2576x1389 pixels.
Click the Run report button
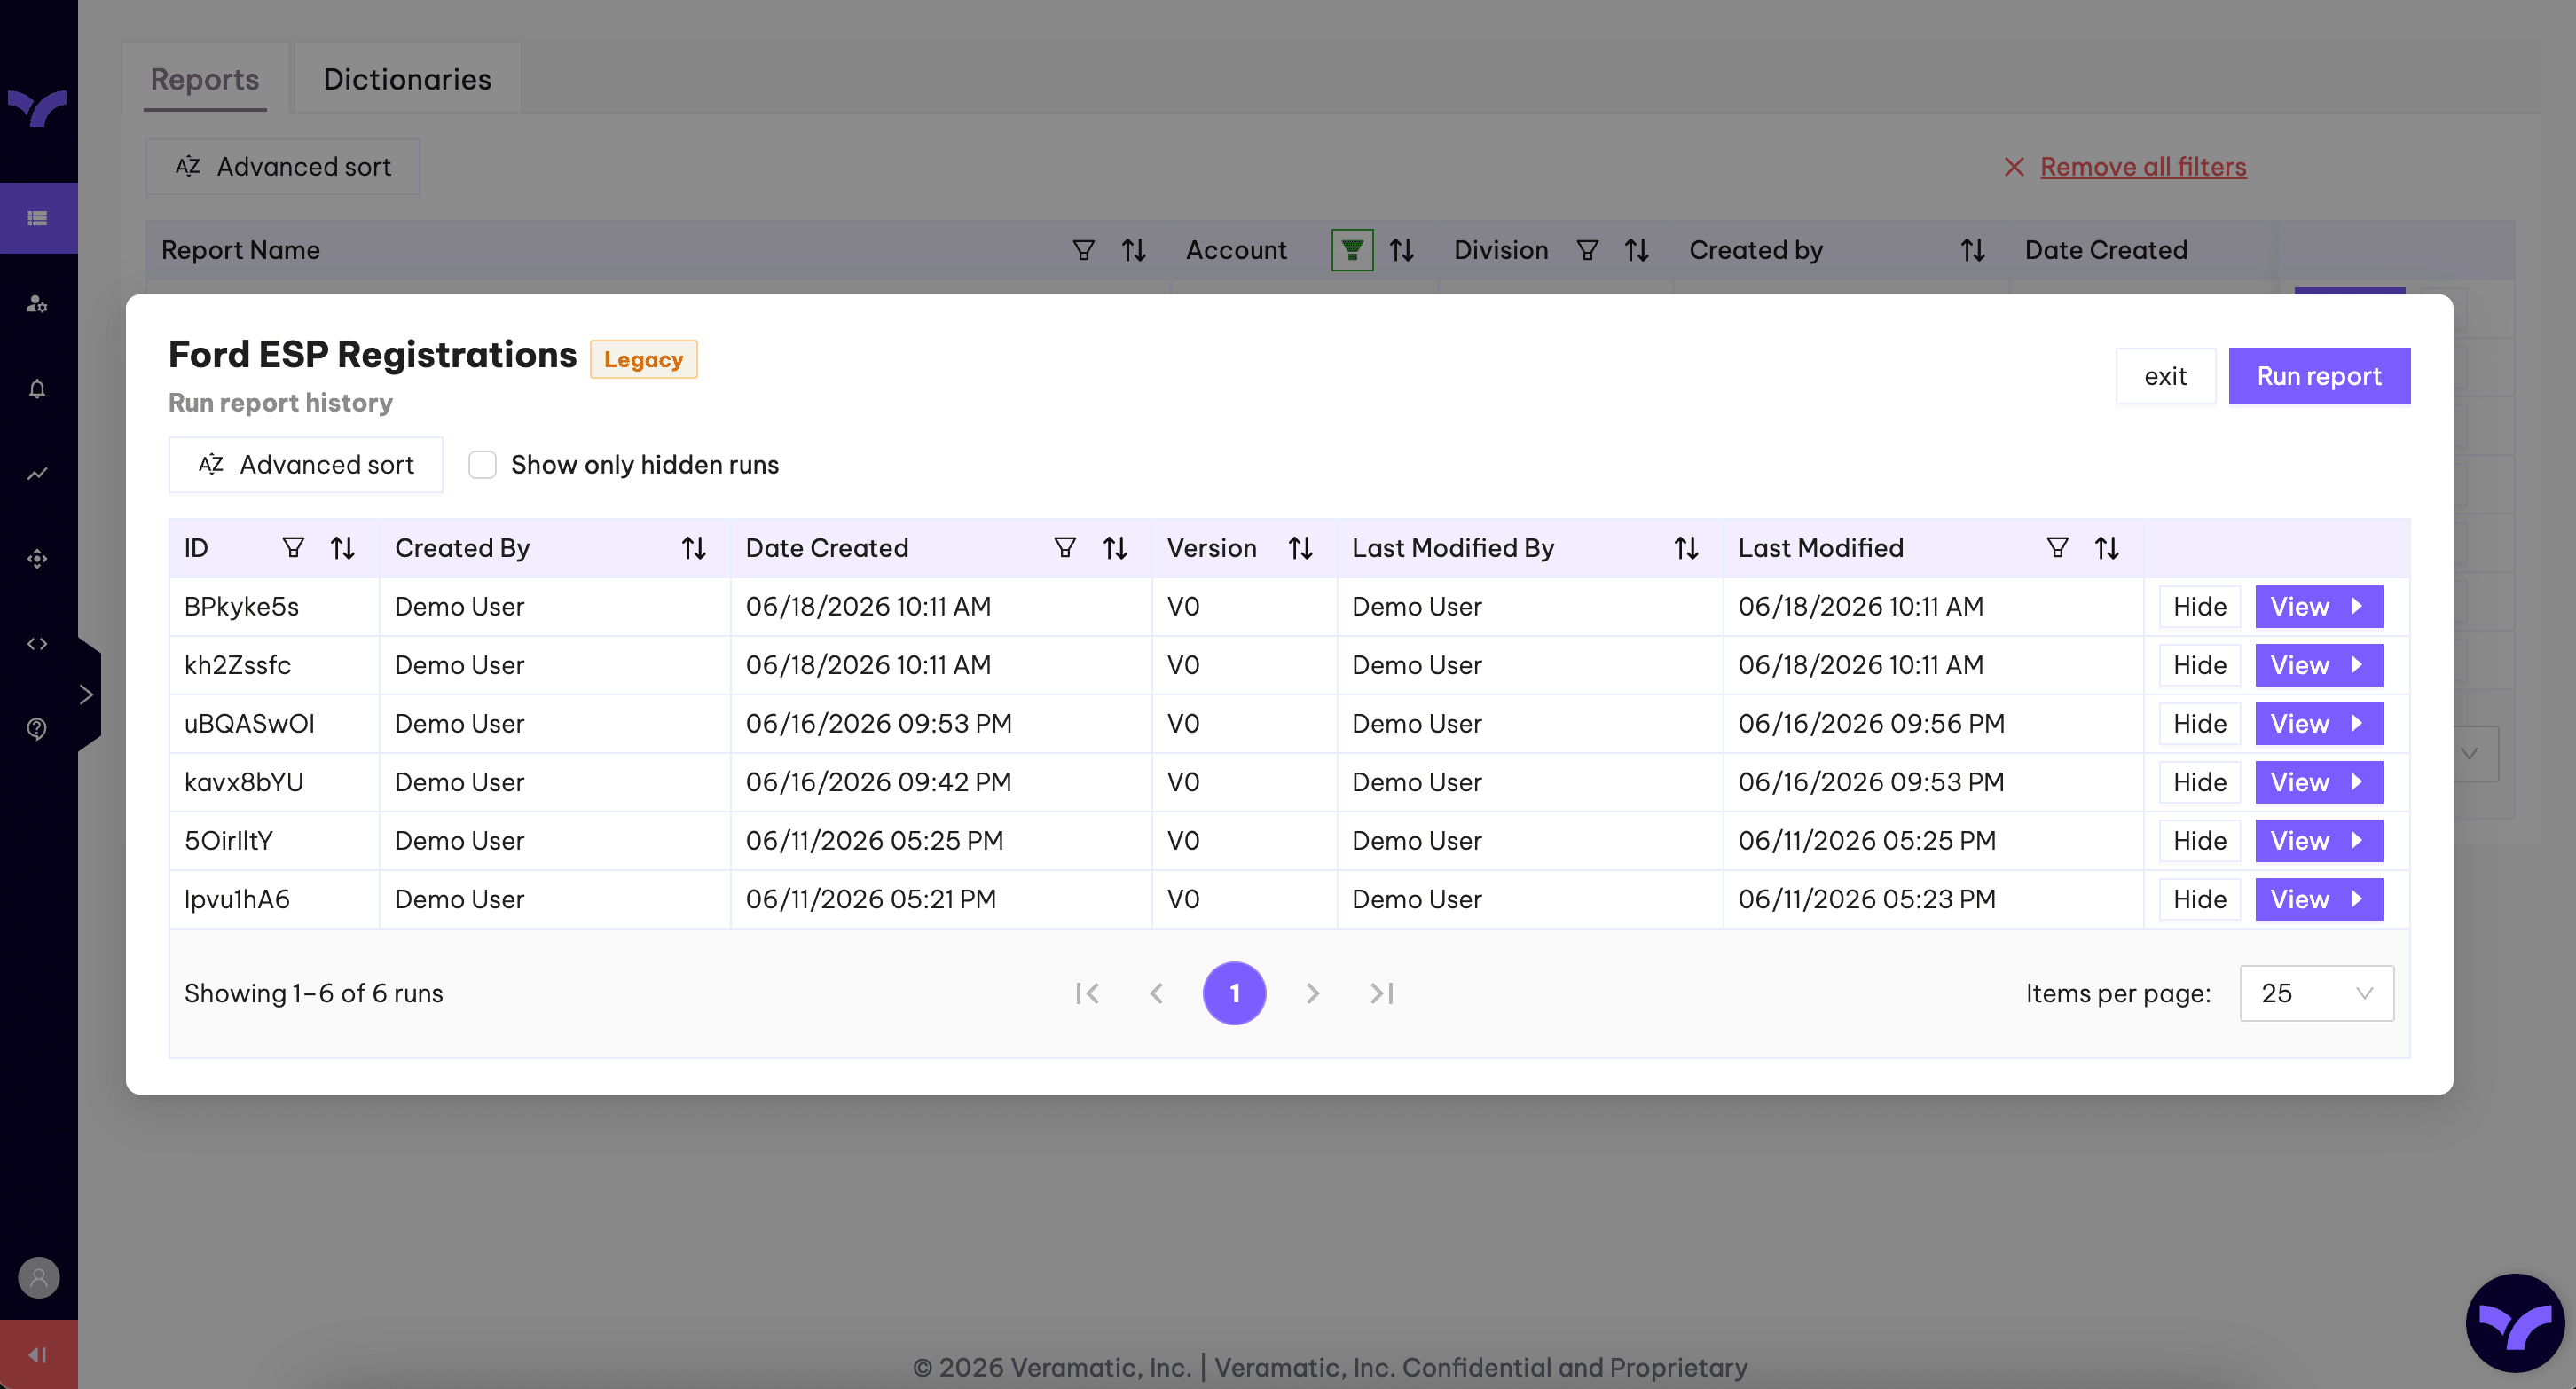(2319, 376)
